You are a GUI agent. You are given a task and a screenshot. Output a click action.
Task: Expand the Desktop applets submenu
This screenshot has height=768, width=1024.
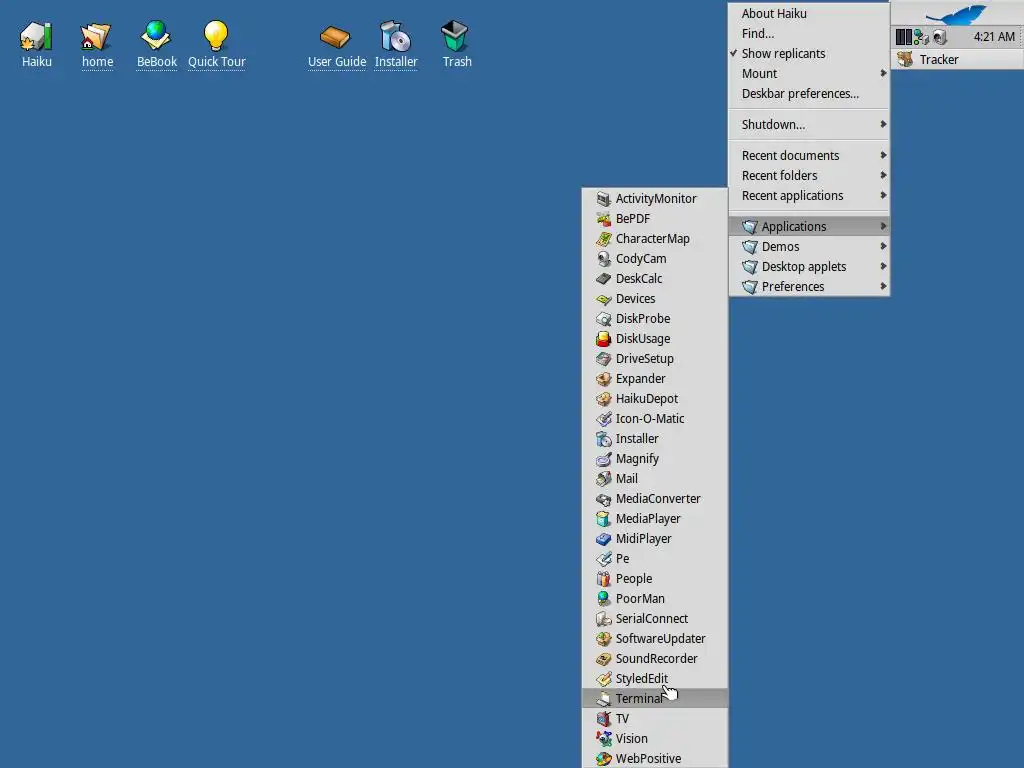[809, 266]
